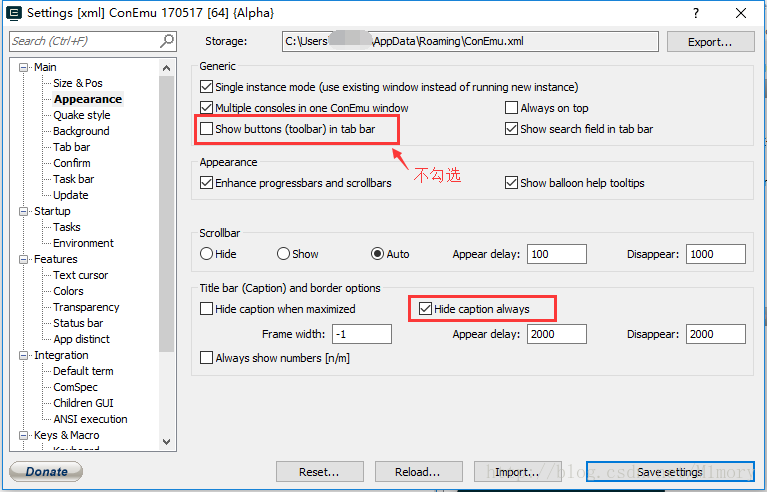Viewport: 767px width, 492px height.
Task: Click the Donate button
Action: 46,472
